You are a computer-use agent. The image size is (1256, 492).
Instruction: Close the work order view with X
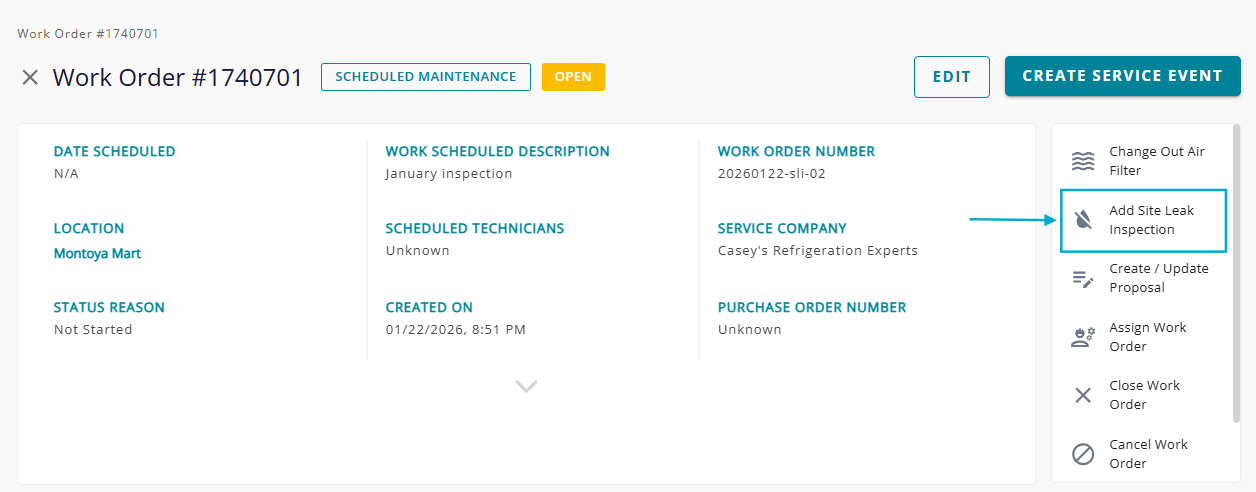30,77
